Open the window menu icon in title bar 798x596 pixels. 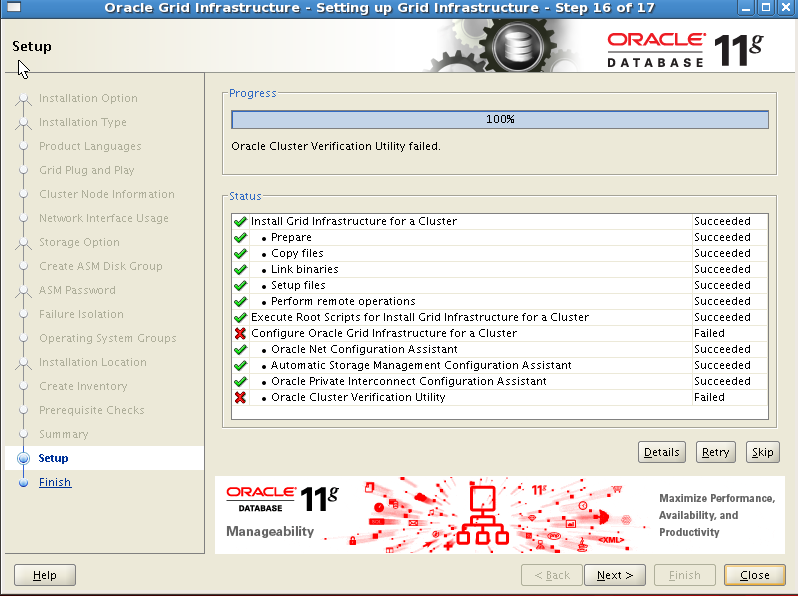point(14,7)
